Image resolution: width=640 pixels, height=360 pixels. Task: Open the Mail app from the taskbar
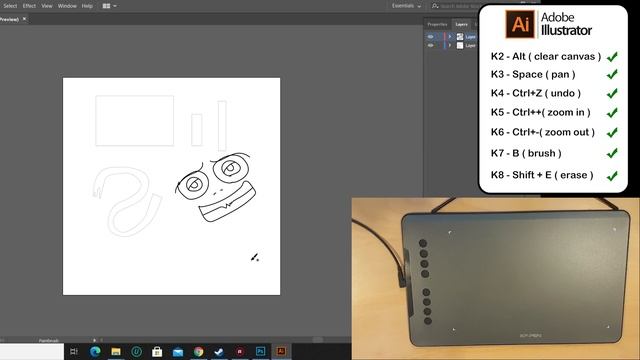click(178, 351)
